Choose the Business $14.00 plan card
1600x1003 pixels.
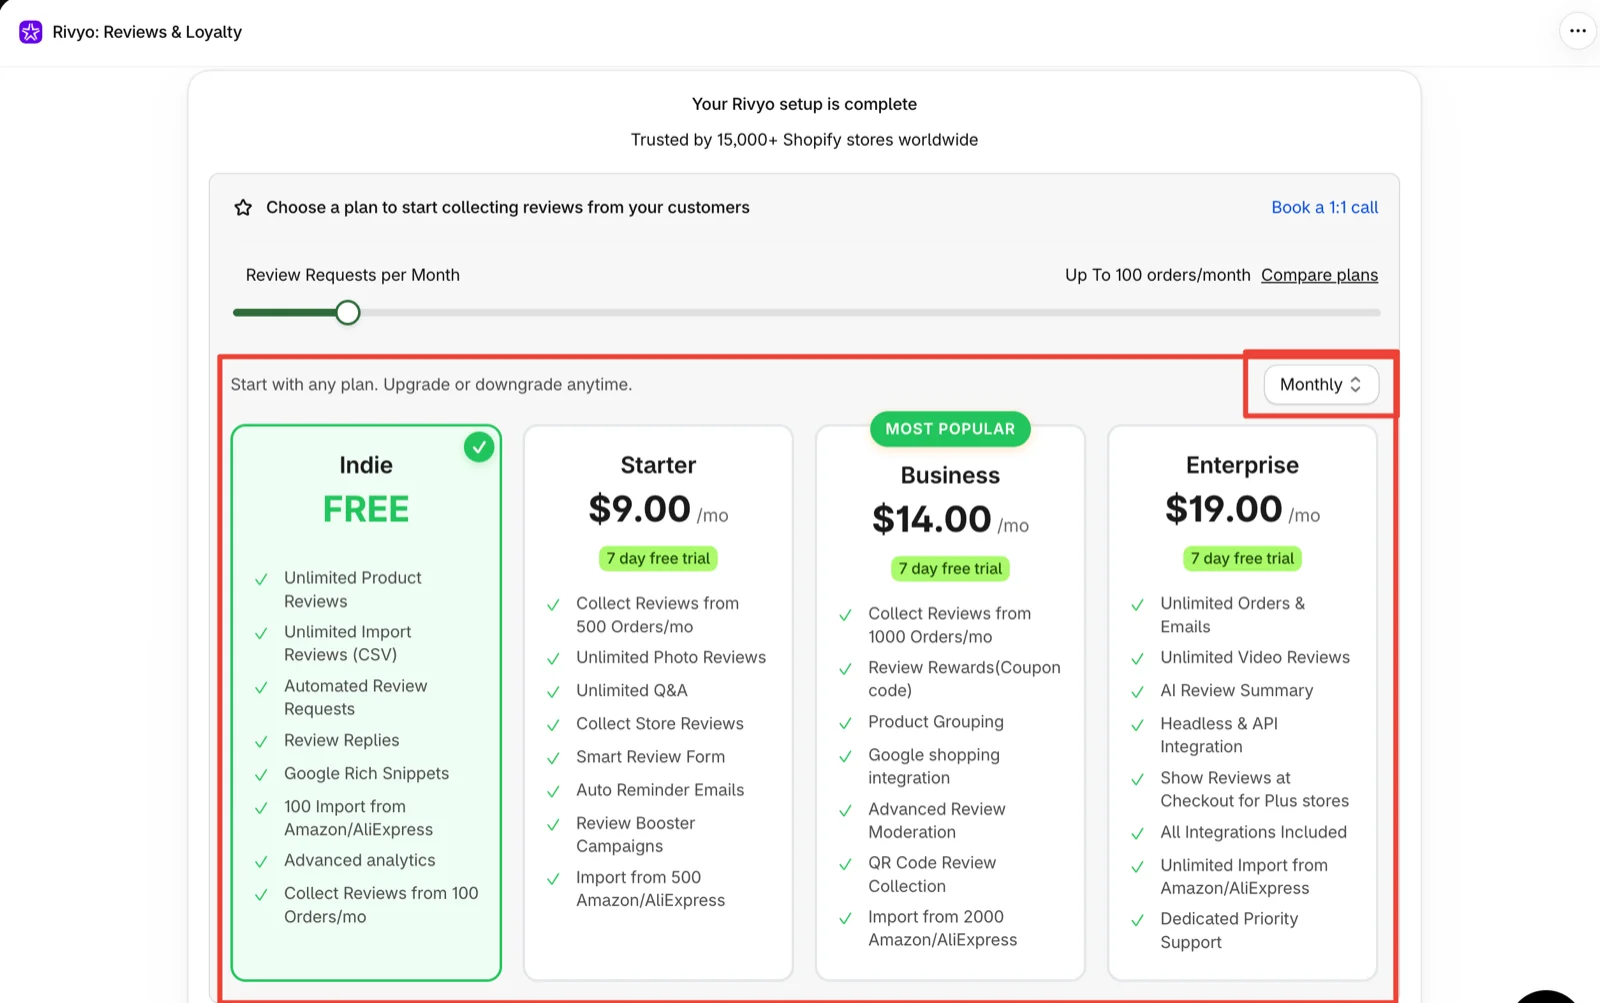pos(950,703)
